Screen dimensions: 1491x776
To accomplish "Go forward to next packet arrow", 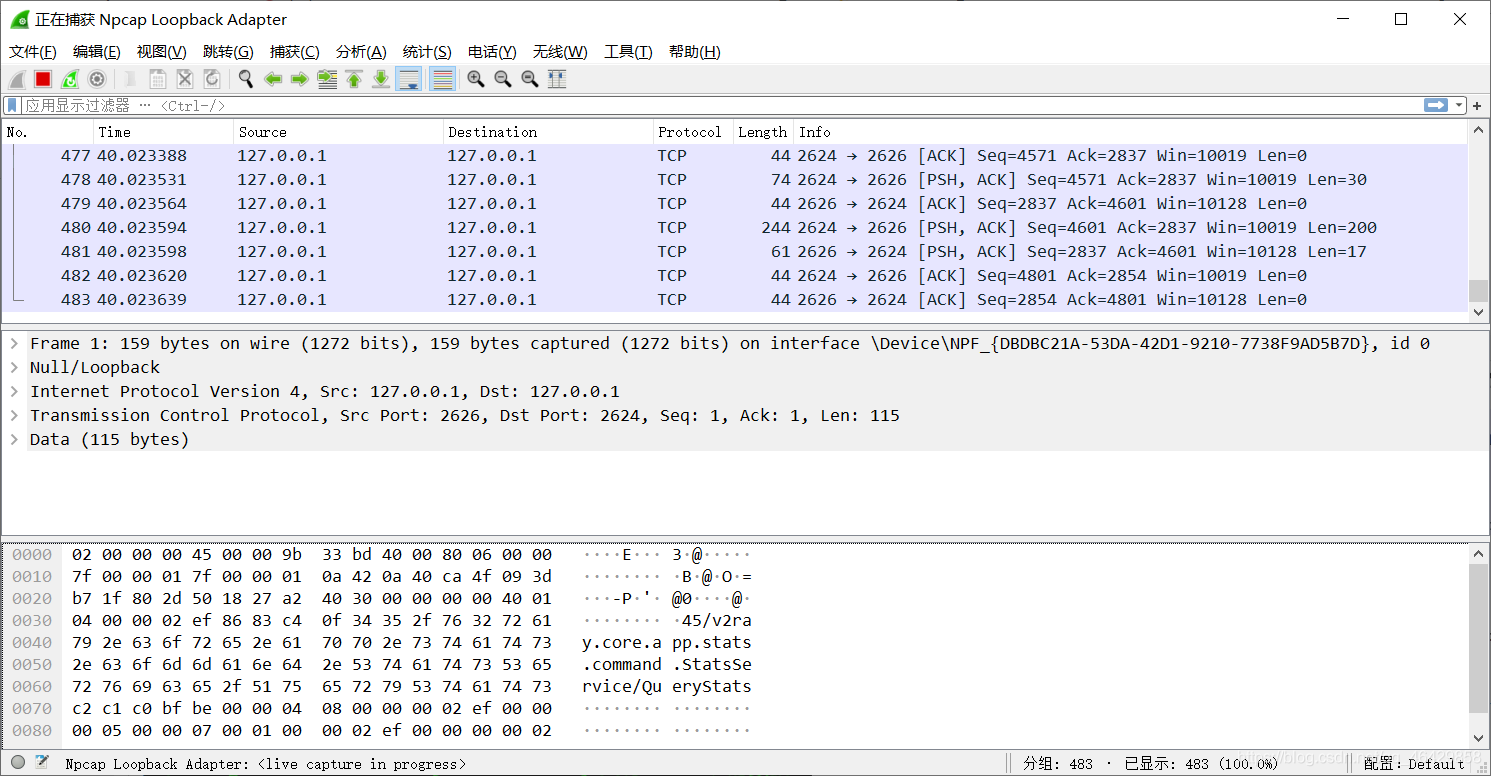I will 299,79.
